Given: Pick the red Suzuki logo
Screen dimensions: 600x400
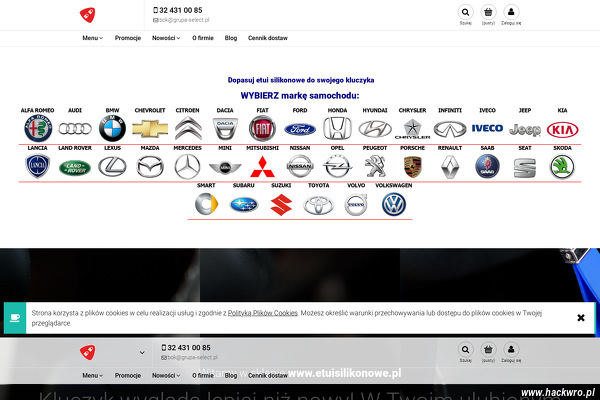Looking at the screenshot, I should click(281, 205).
